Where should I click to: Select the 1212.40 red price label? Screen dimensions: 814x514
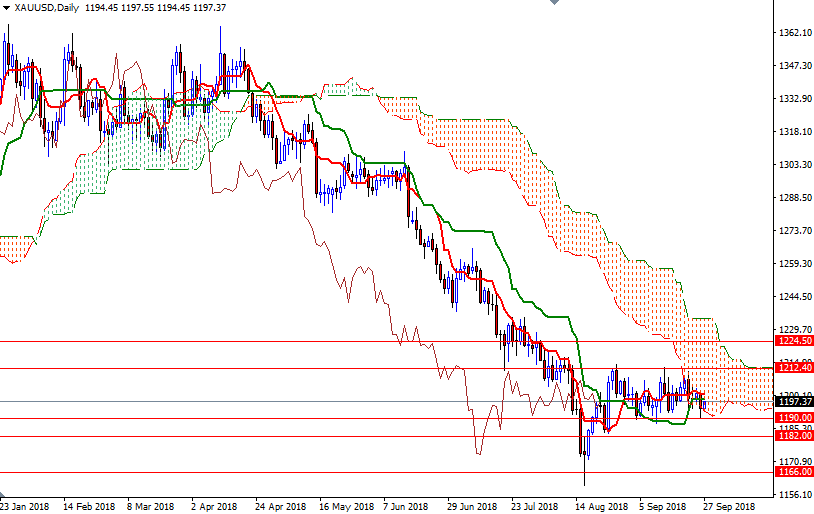[x=794, y=368]
